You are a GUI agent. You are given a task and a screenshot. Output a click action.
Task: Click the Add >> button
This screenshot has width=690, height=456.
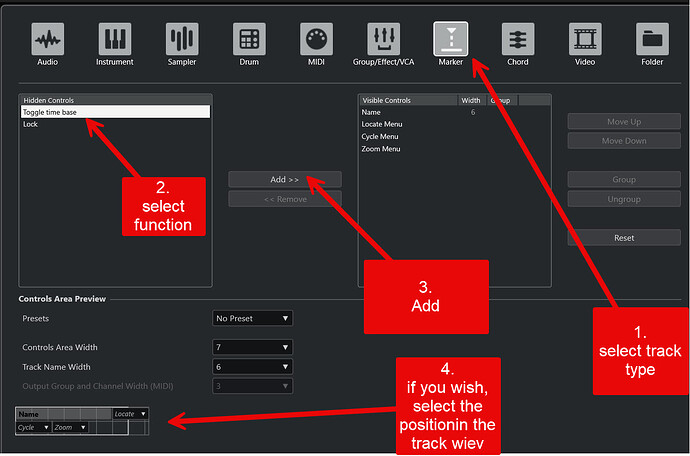pyautogui.click(x=285, y=180)
